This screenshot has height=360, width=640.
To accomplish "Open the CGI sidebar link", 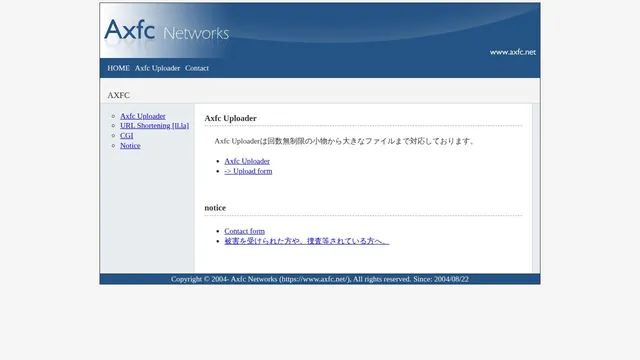I will click(x=127, y=136).
